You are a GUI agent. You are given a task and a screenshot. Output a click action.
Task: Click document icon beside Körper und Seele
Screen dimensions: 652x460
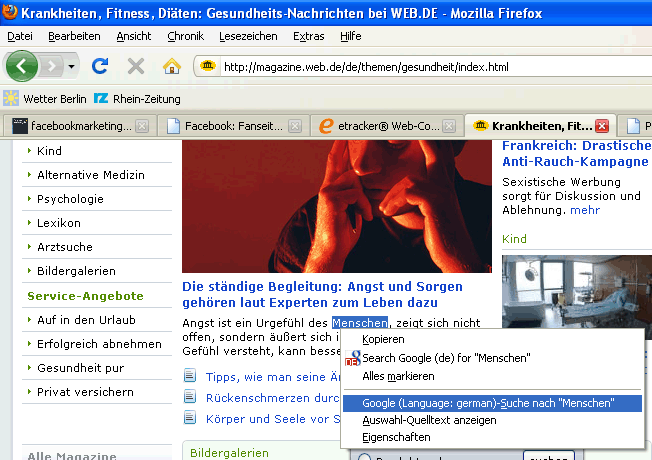[190, 417]
